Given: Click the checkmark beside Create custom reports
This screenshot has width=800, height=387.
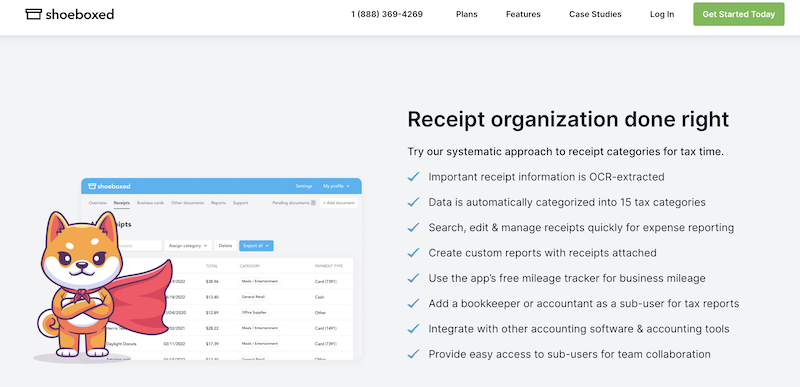Looking at the screenshot, I should click(x=413, y=253).
